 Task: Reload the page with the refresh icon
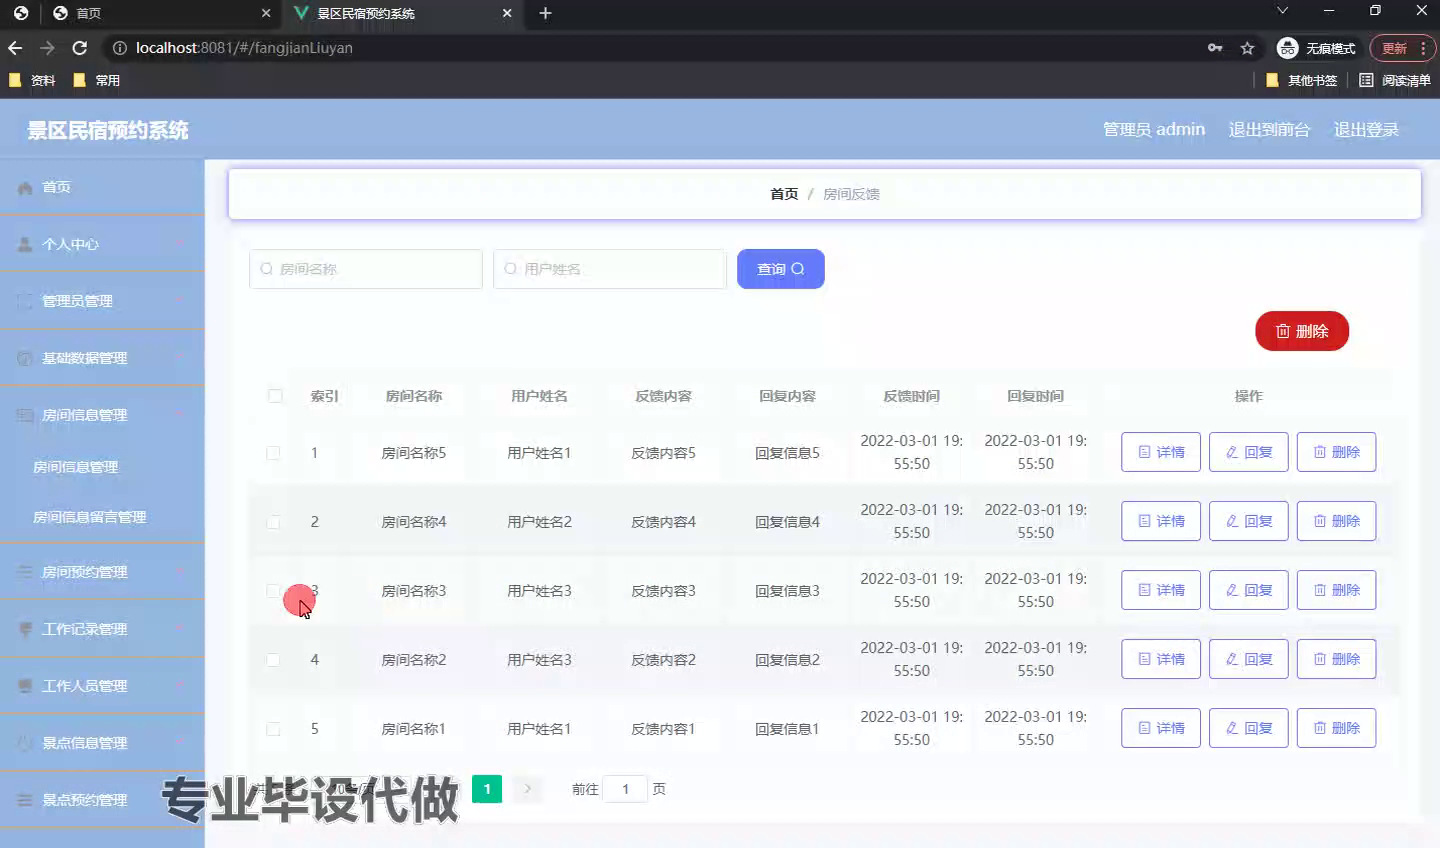[80, 48]
